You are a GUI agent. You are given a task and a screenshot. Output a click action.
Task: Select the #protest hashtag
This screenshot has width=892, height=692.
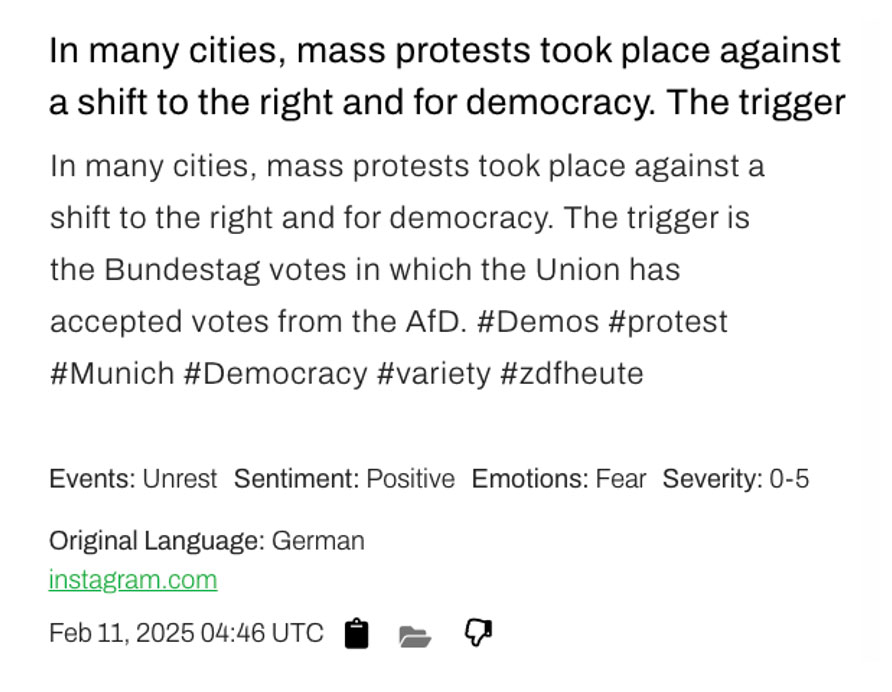(668, 323)
